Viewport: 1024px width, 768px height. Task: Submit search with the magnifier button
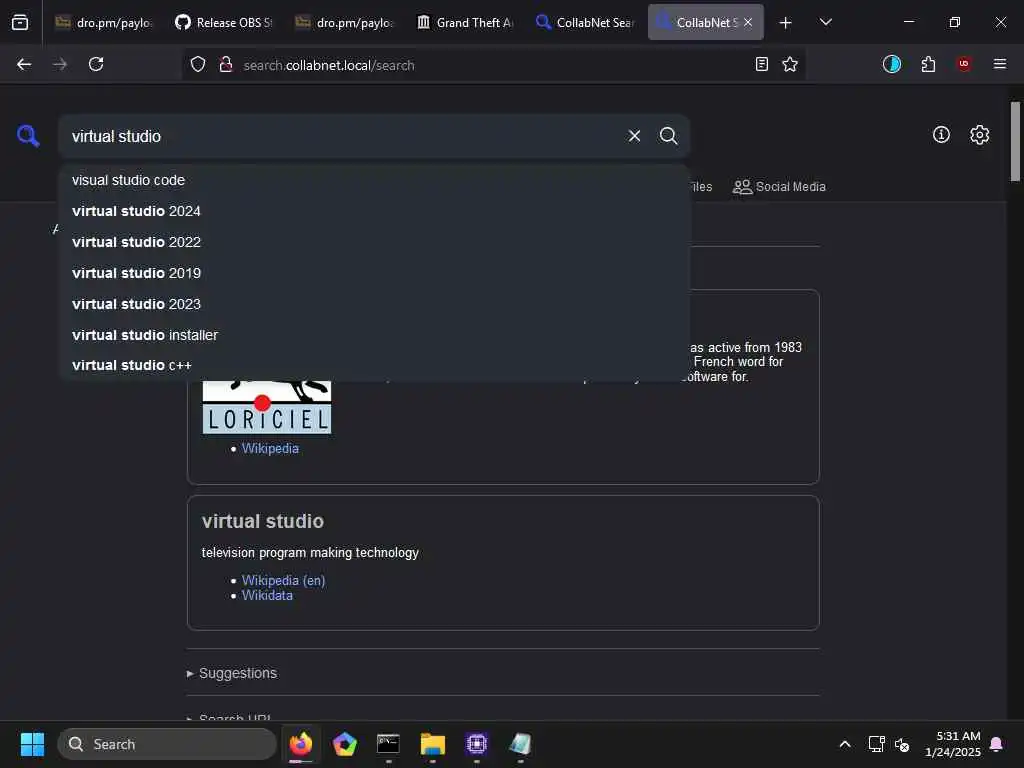pos(668,136)
